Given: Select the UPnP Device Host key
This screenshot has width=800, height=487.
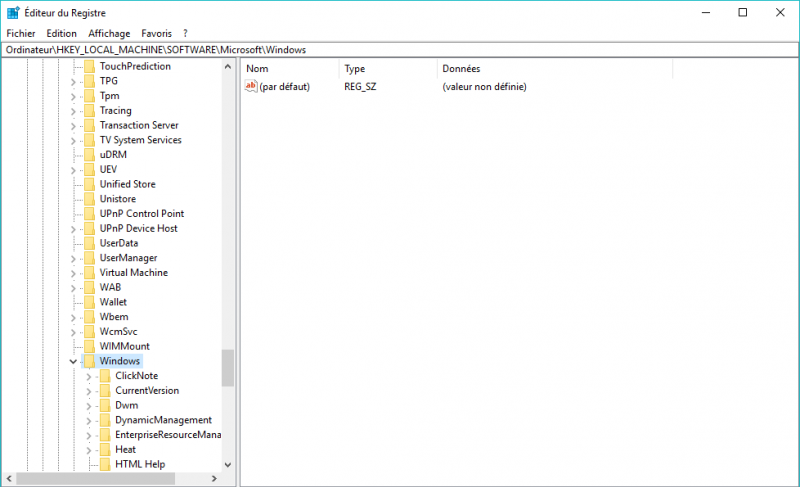Looking at the screenshot, I should coord(138,229).
